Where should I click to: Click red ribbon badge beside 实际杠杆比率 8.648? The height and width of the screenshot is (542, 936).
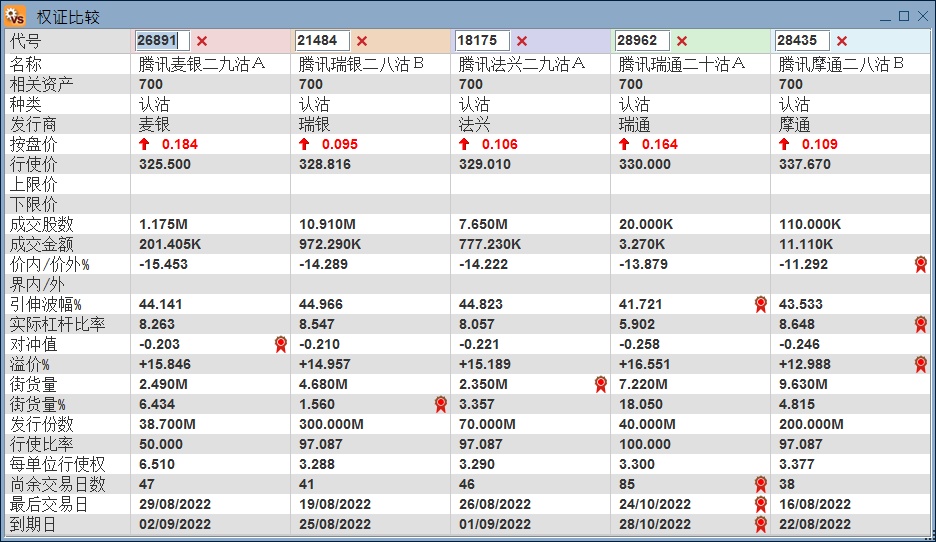click(920, 325)
